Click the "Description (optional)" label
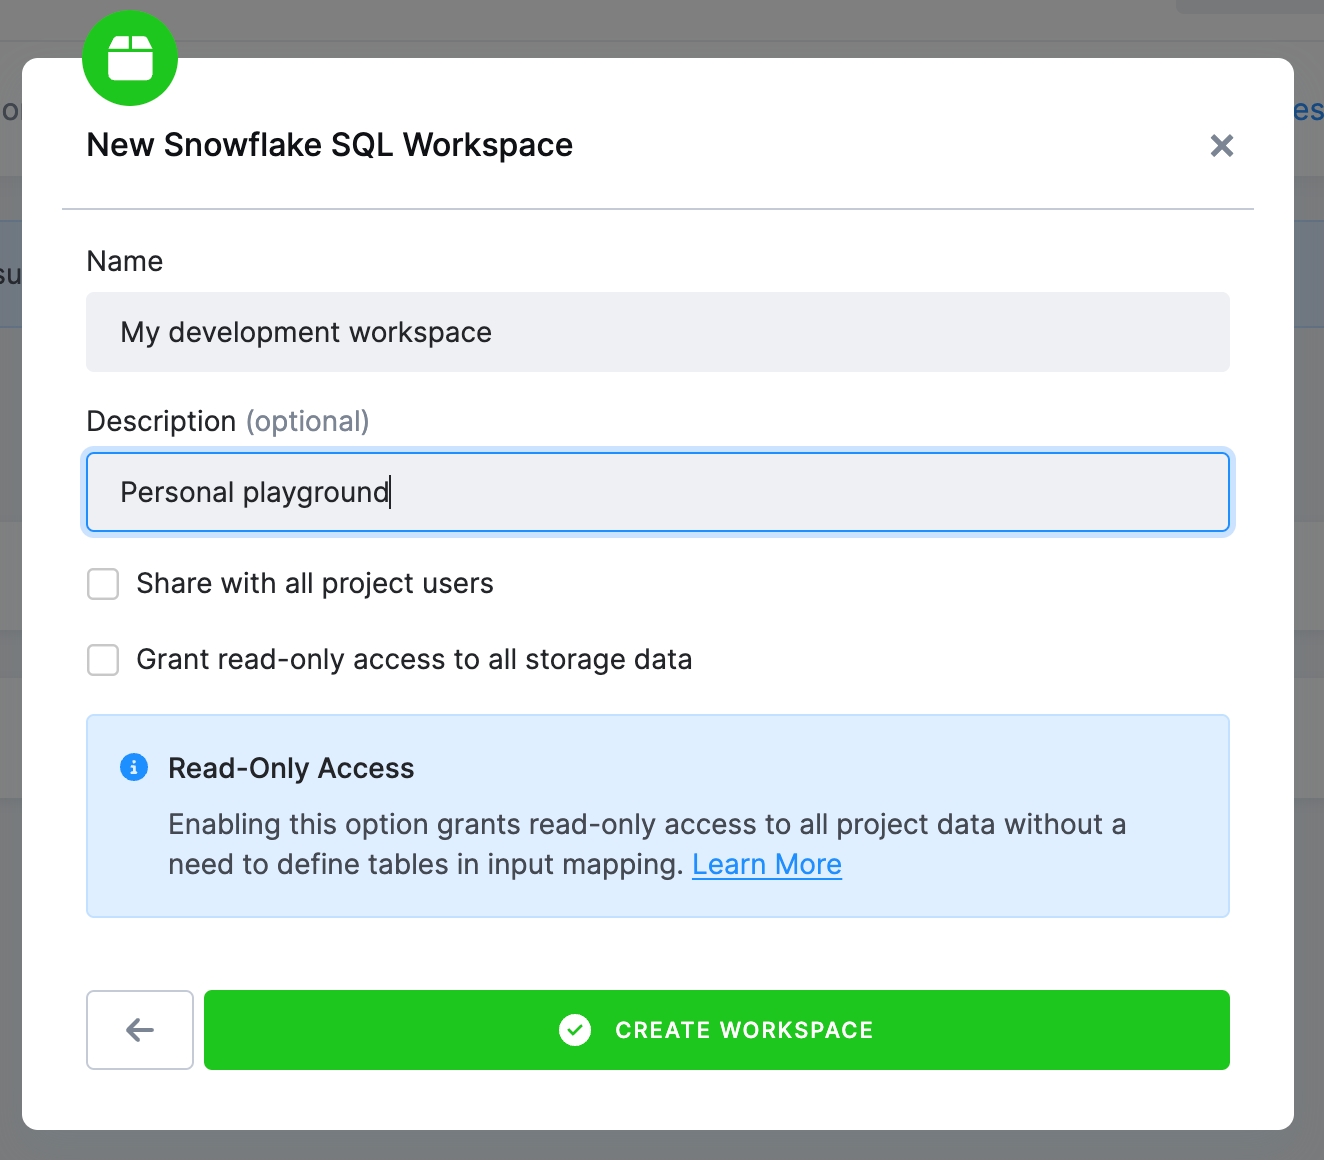 [228, 421]
